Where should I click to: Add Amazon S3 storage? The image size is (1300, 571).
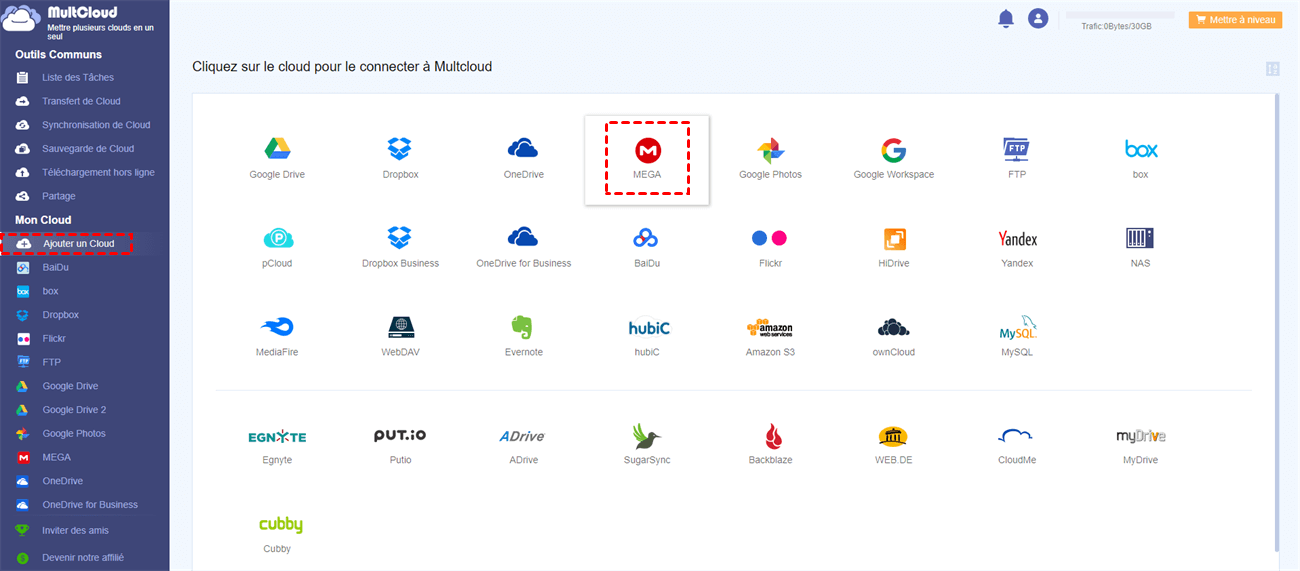pyautogui.click(x=770, y=327)
